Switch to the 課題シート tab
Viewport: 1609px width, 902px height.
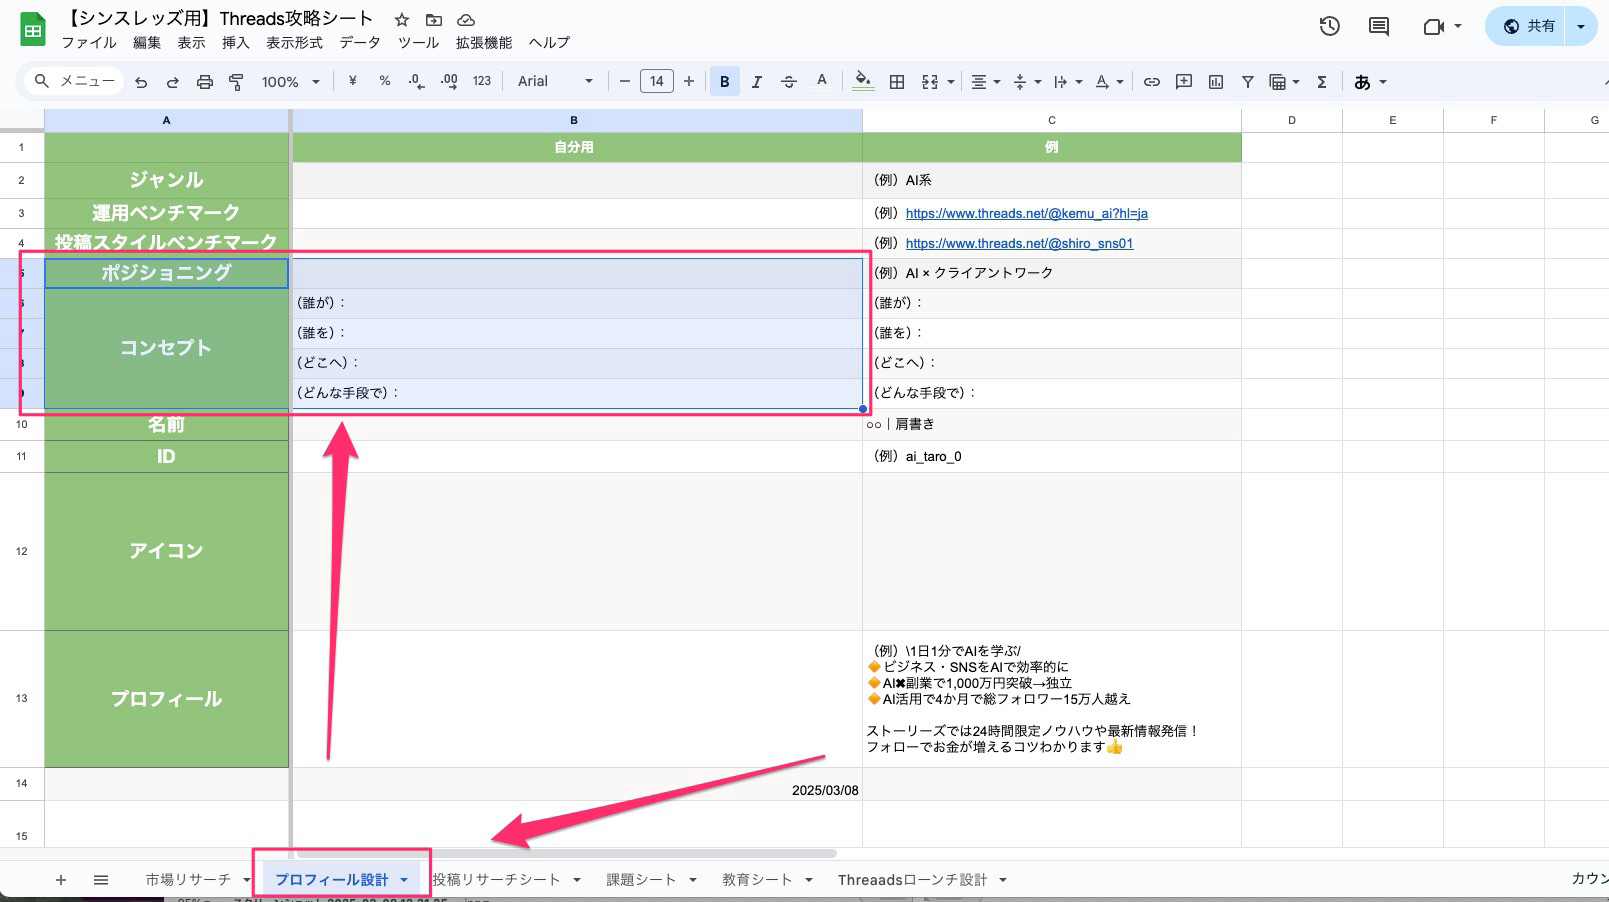click(x=640, y=880)
